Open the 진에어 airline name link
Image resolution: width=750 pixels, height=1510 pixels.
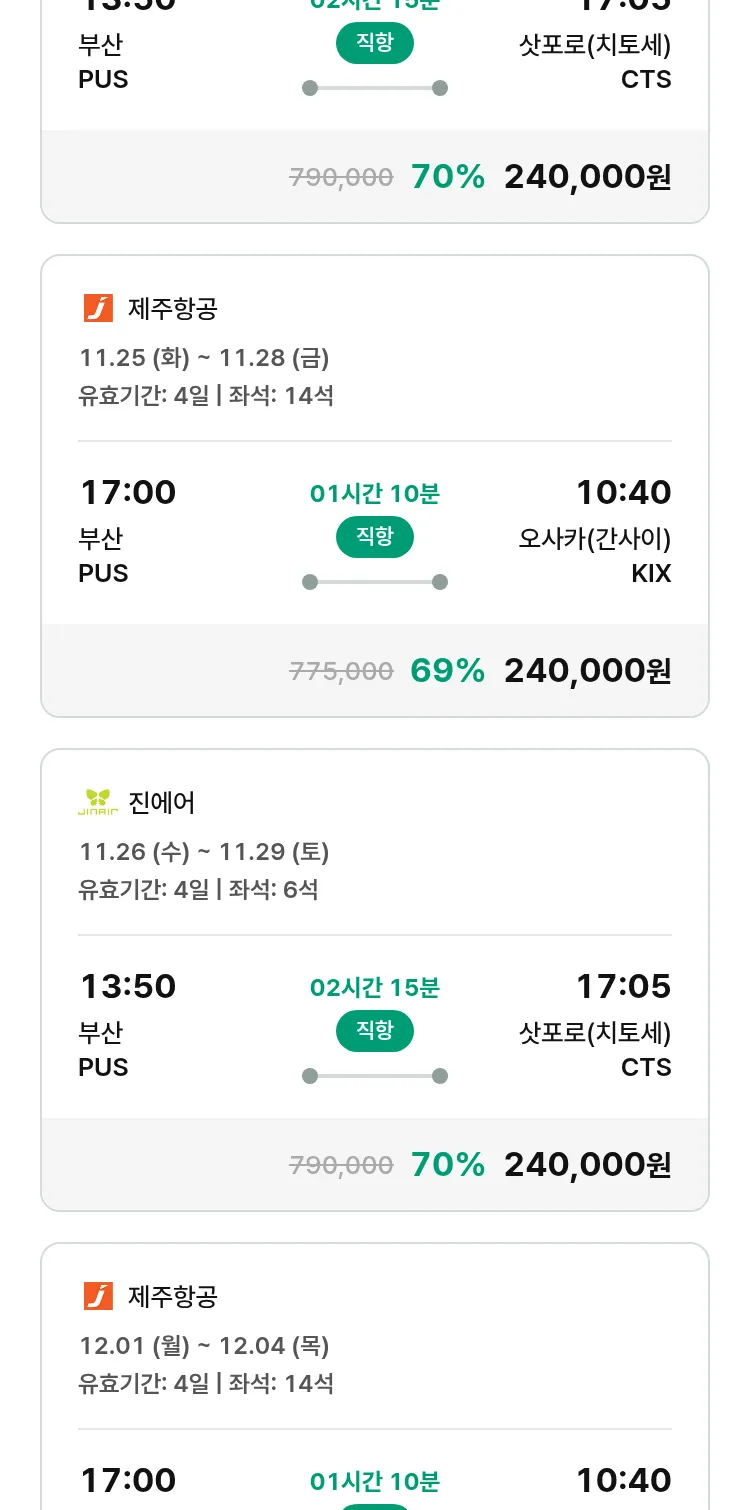(162, 803)
